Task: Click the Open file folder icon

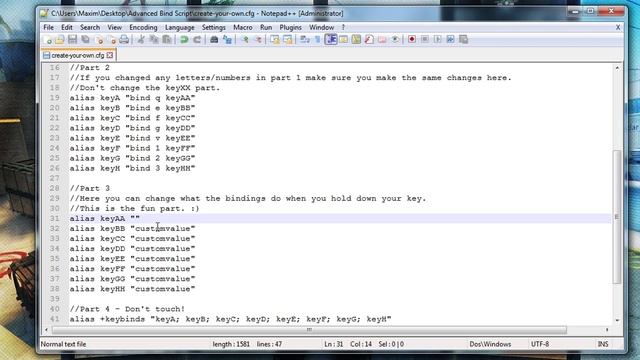Action: 60,40
